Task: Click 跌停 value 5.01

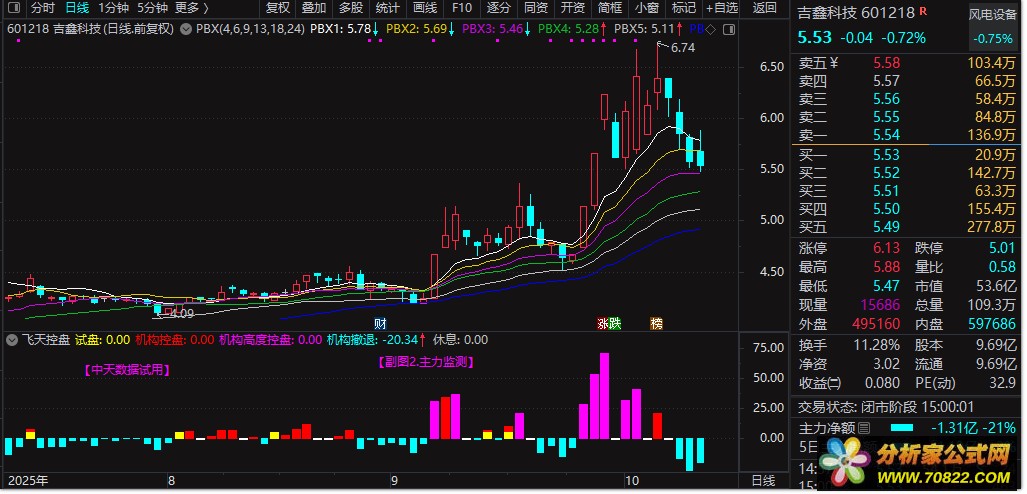Action: [x=1002, y=249]
